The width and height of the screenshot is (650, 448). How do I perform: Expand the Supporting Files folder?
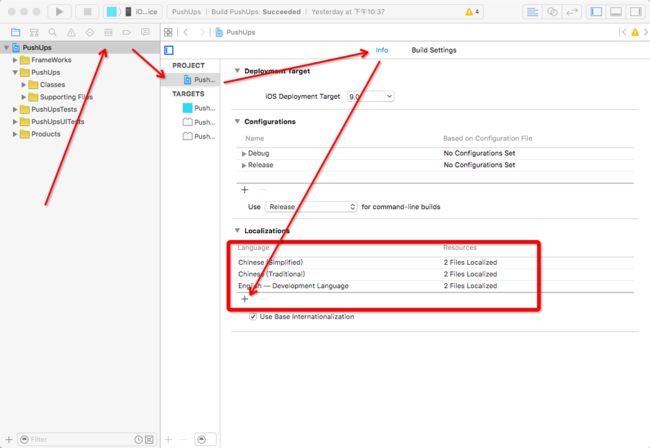tap(24, 97)
